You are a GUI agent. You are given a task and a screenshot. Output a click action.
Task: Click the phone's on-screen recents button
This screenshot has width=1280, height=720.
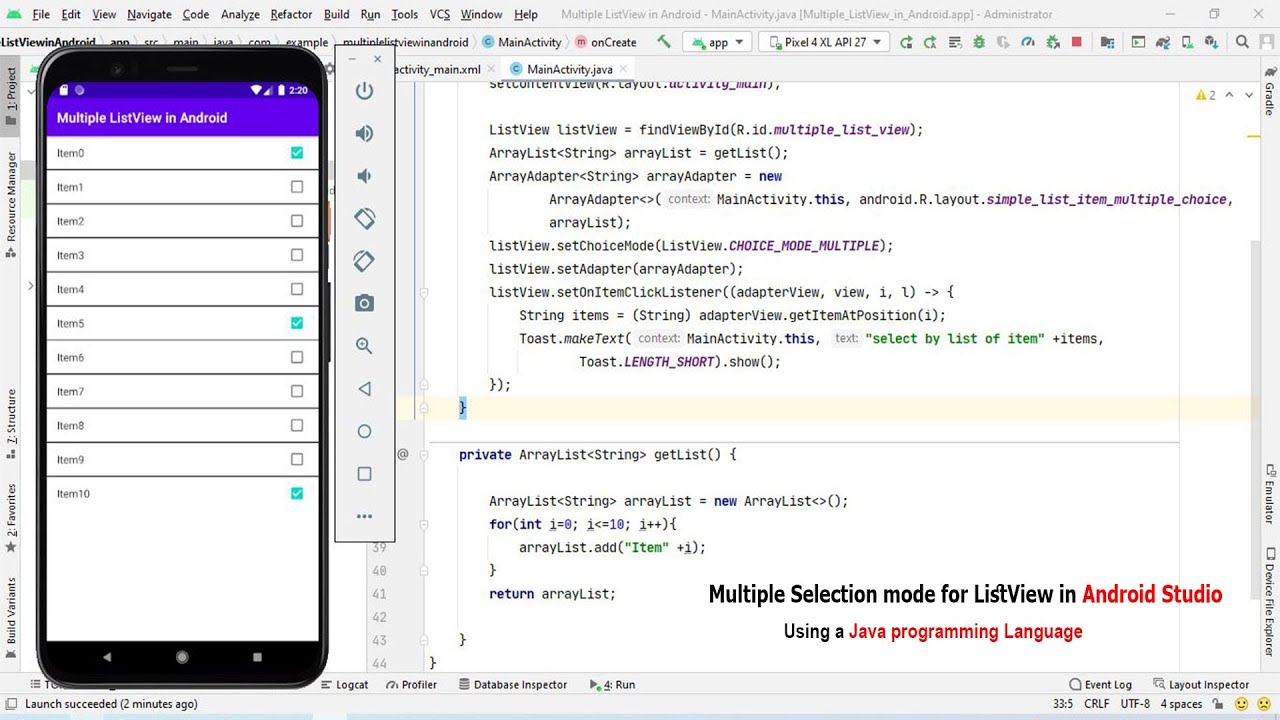click(257, 657)
